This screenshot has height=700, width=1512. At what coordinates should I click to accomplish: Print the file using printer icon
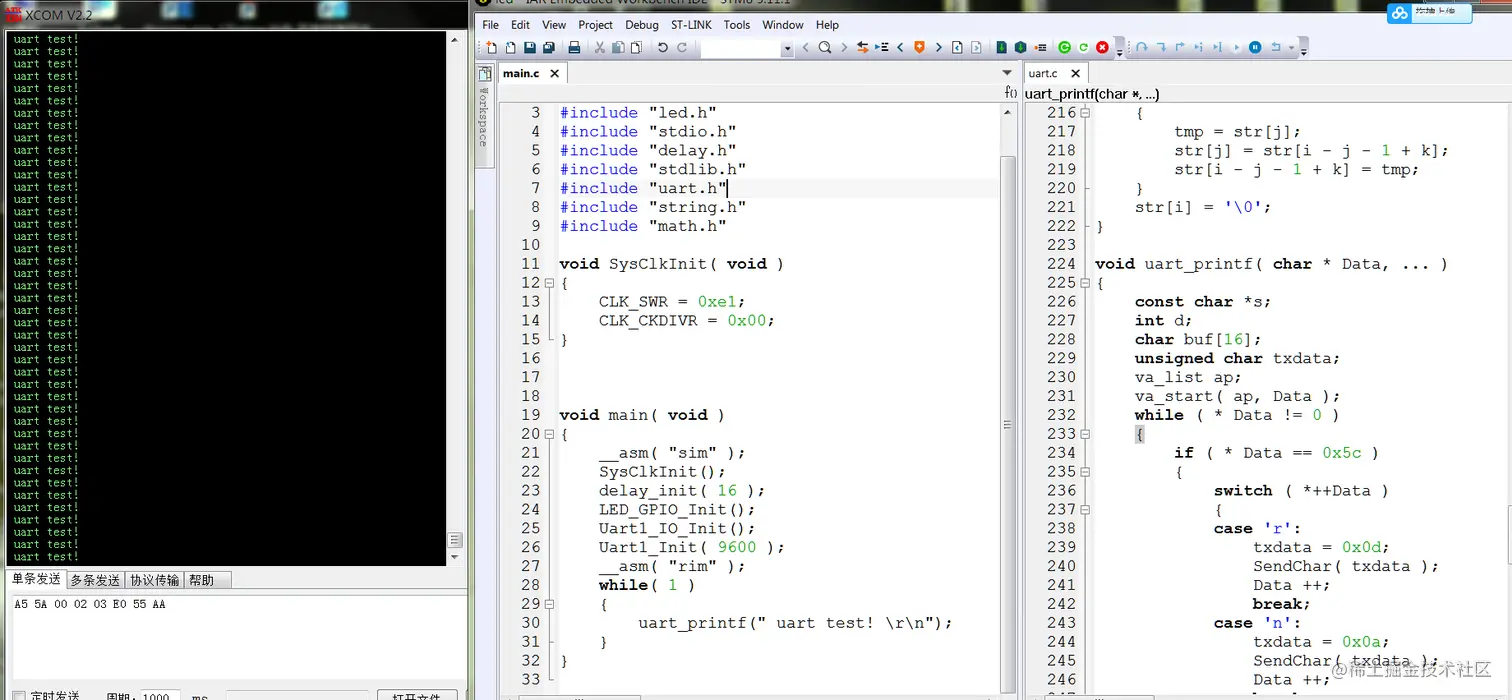coord(574,47)
